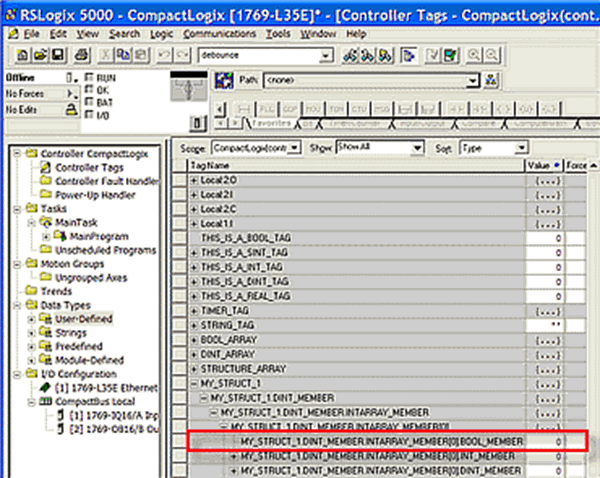Click the vertical scrollbar up arrow of tag grid

point(593,166)
